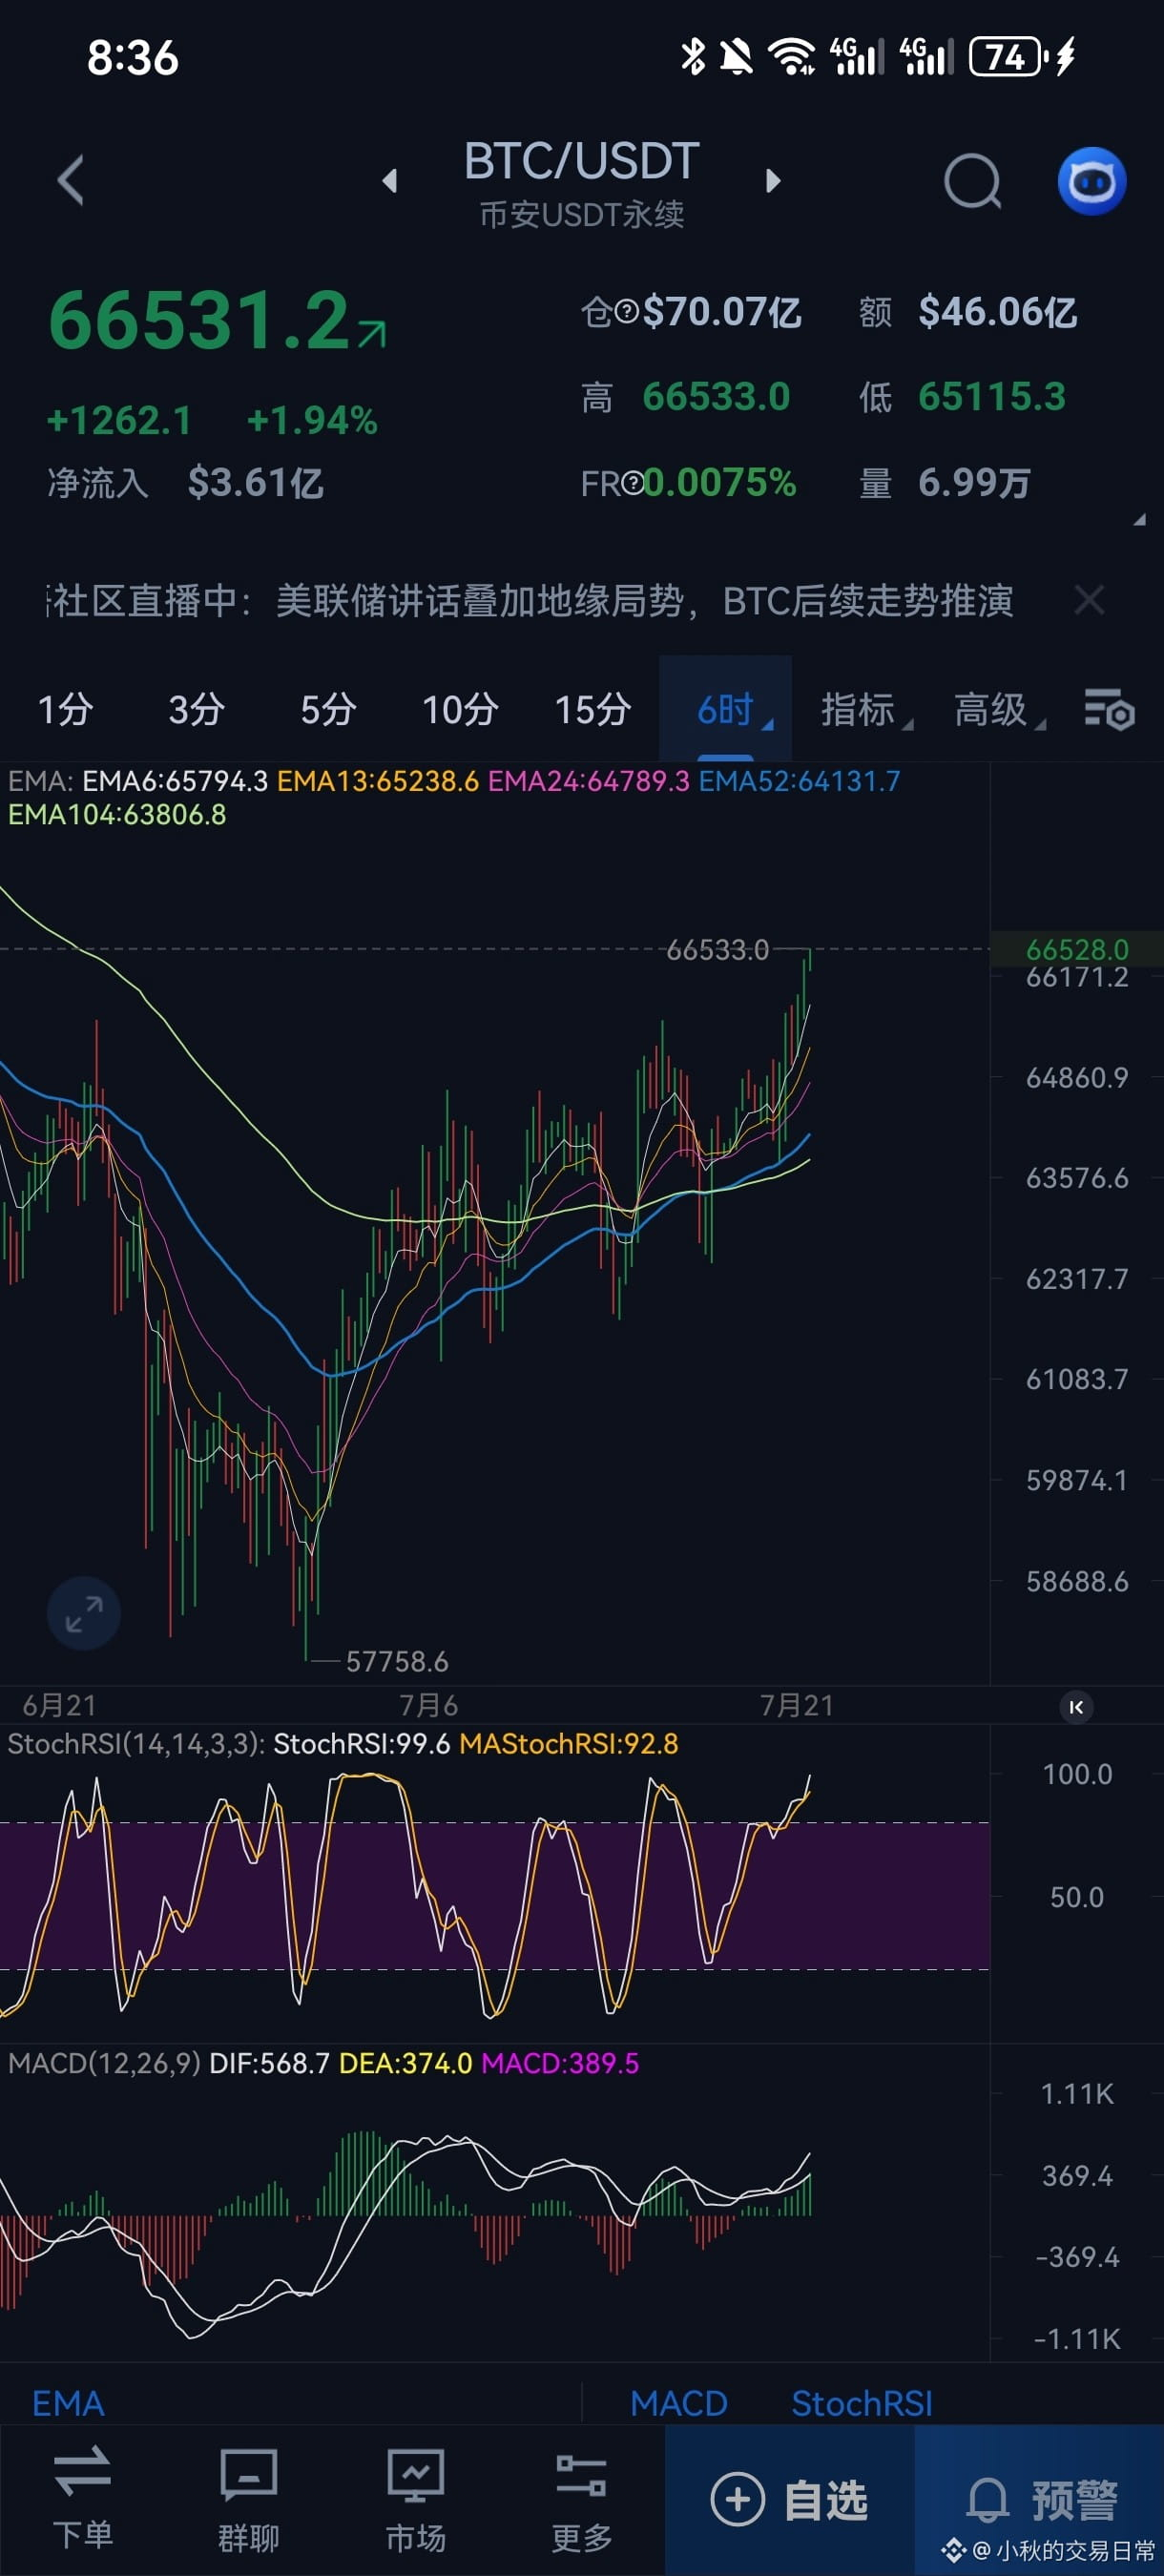The height and width of the screenshot is (2576, 1164).
Task: Set a 预警 price alert
Action: 1040,2500
